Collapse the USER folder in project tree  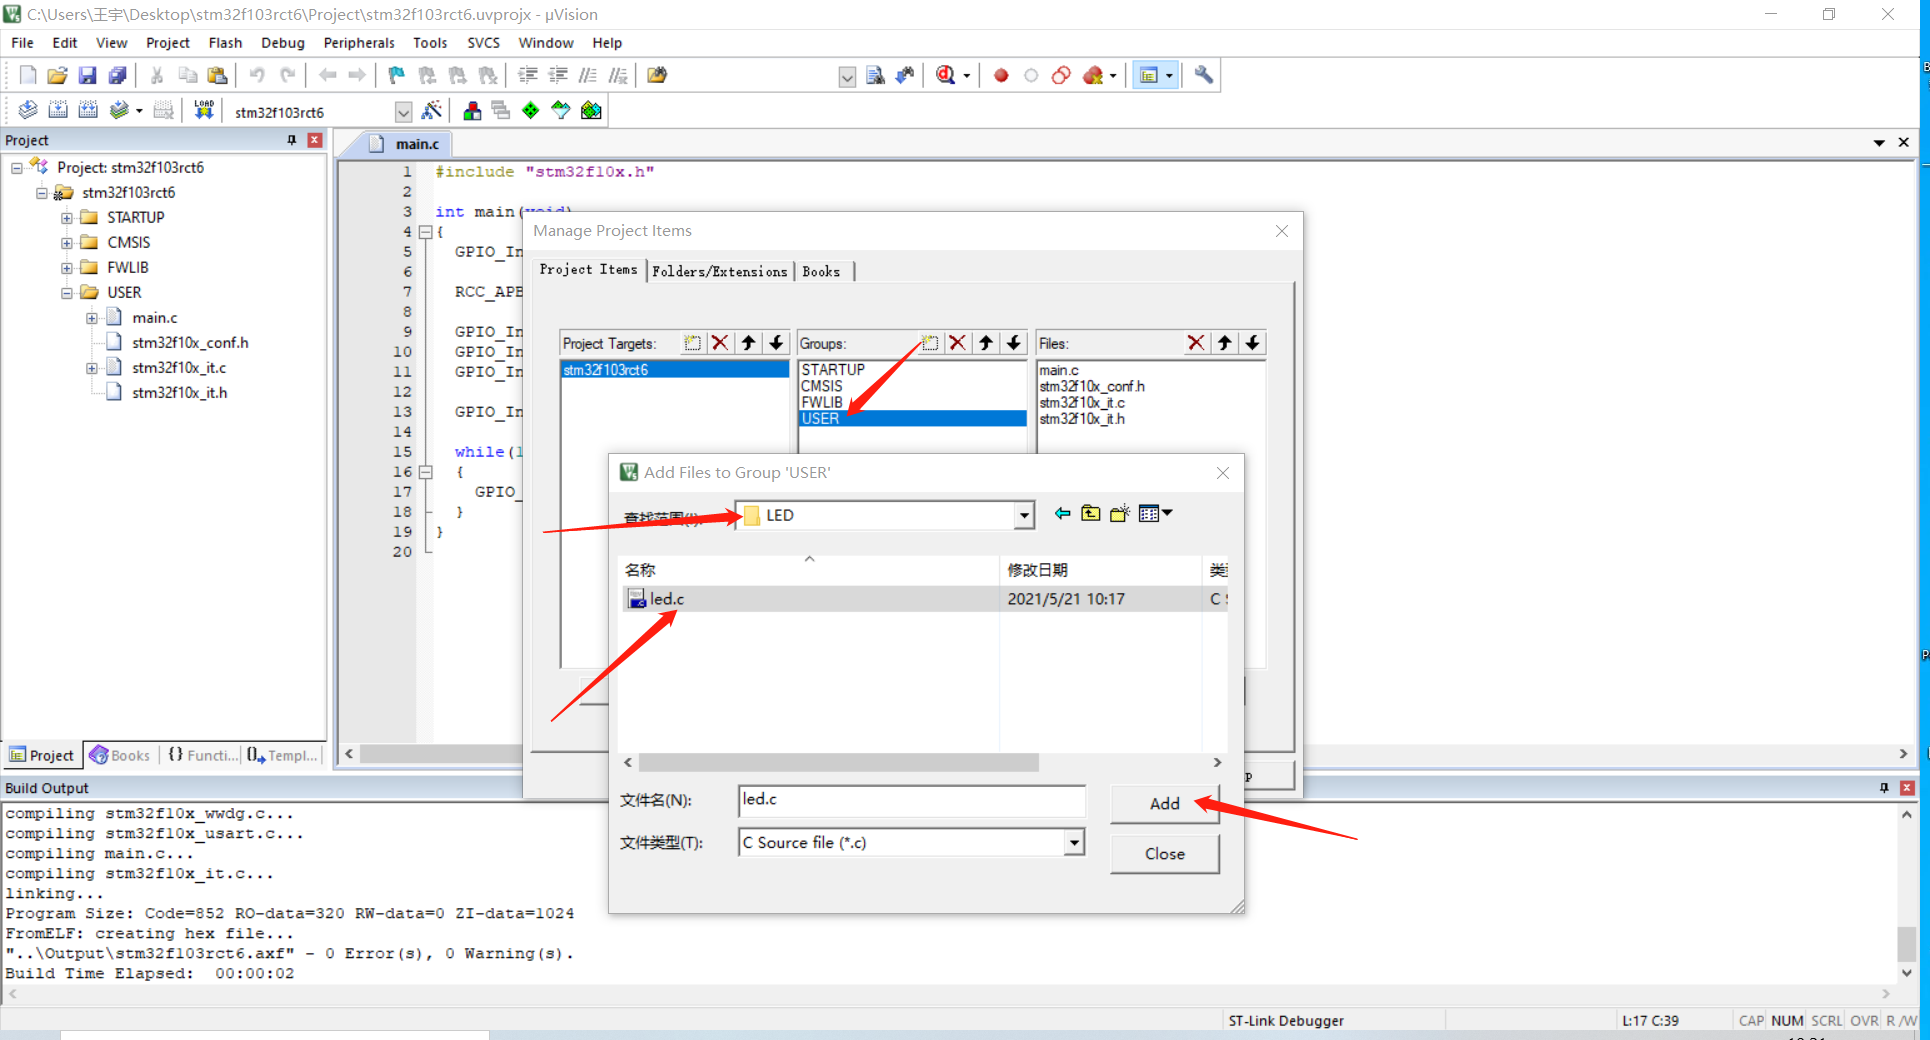pos(67,293)
